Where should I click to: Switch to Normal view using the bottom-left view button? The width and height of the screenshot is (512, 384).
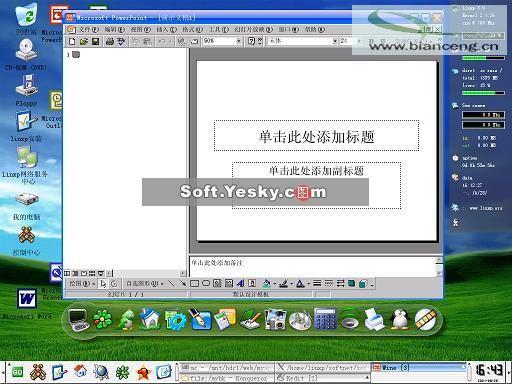tap(67, 273)
